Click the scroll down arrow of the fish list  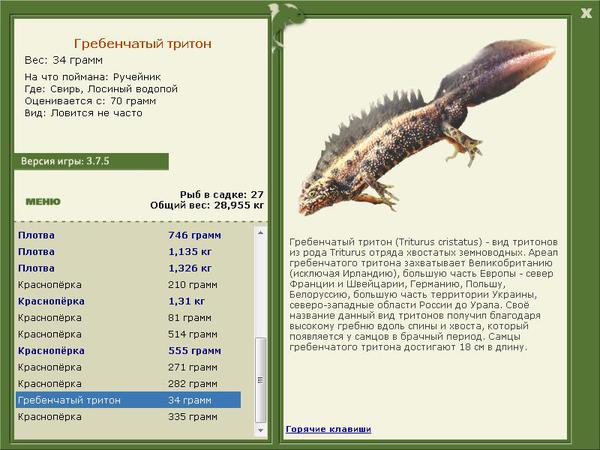tap(261, 430)
